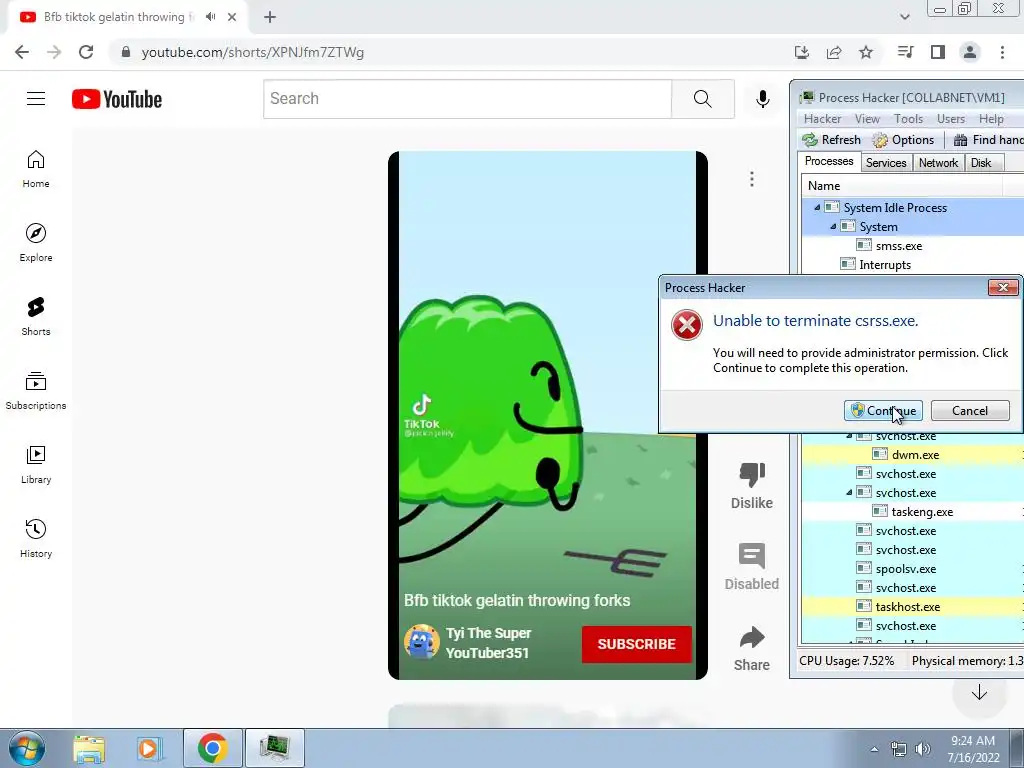Screen dimensions: 1024x768
Task: Click the YouTube search input field
Action: (x=467, y=99)
